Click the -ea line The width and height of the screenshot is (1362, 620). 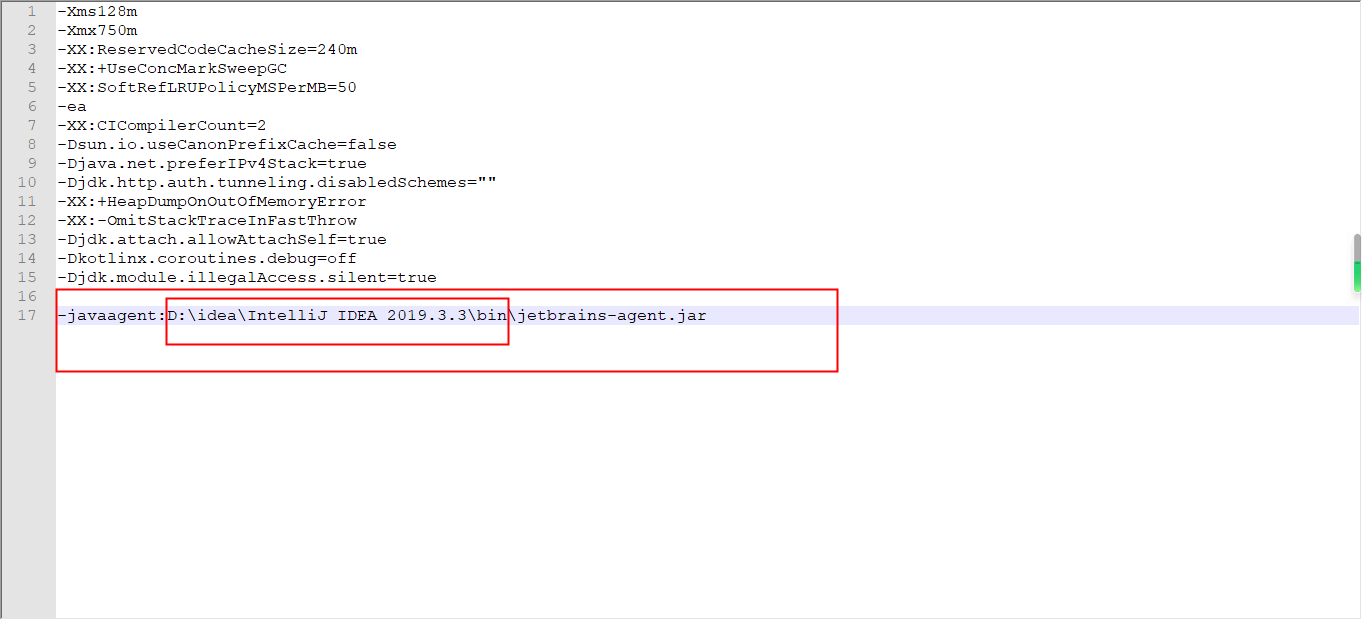(x=72, y=106)
